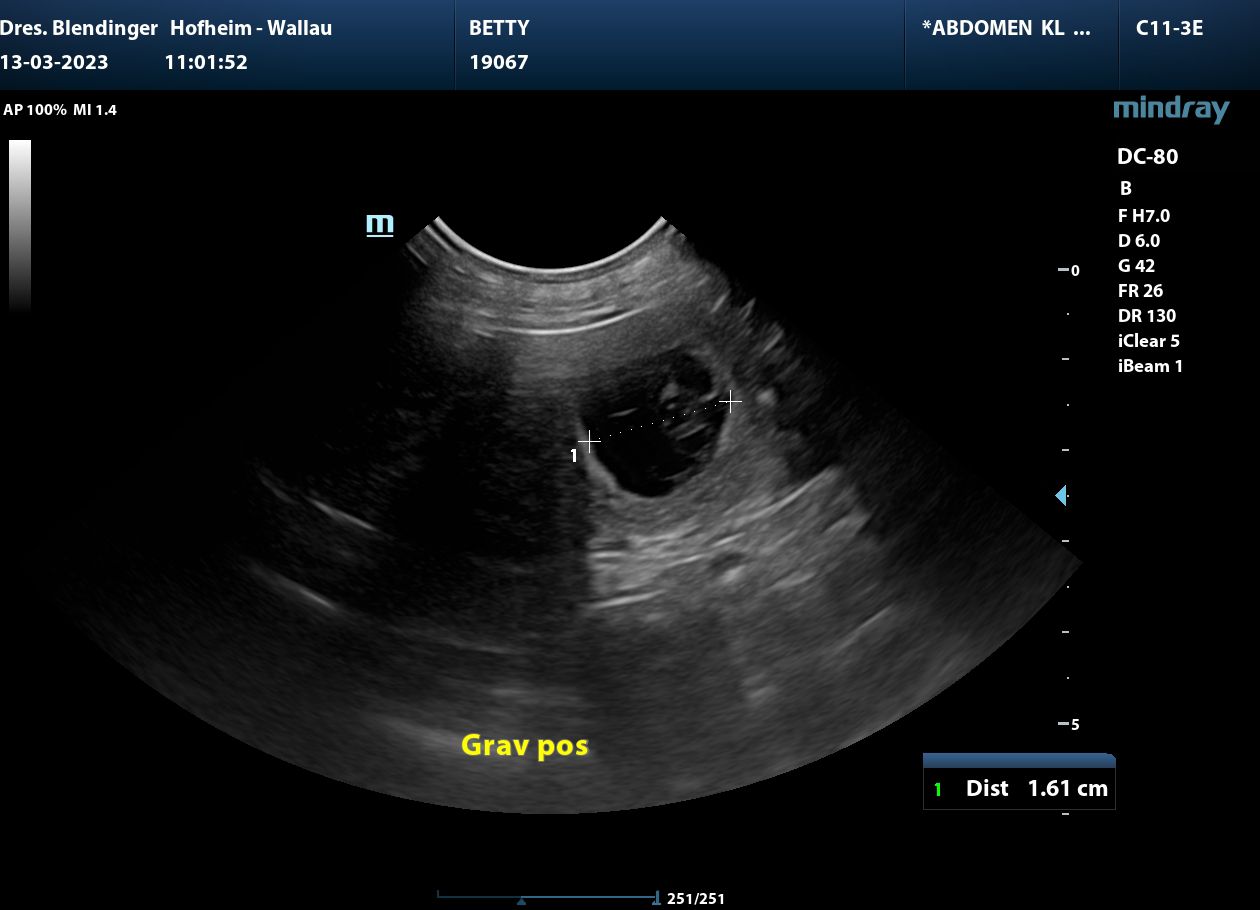Click the 251/251 frame counter
This screenshot has width=1260, height=910.
coord(695,899)
